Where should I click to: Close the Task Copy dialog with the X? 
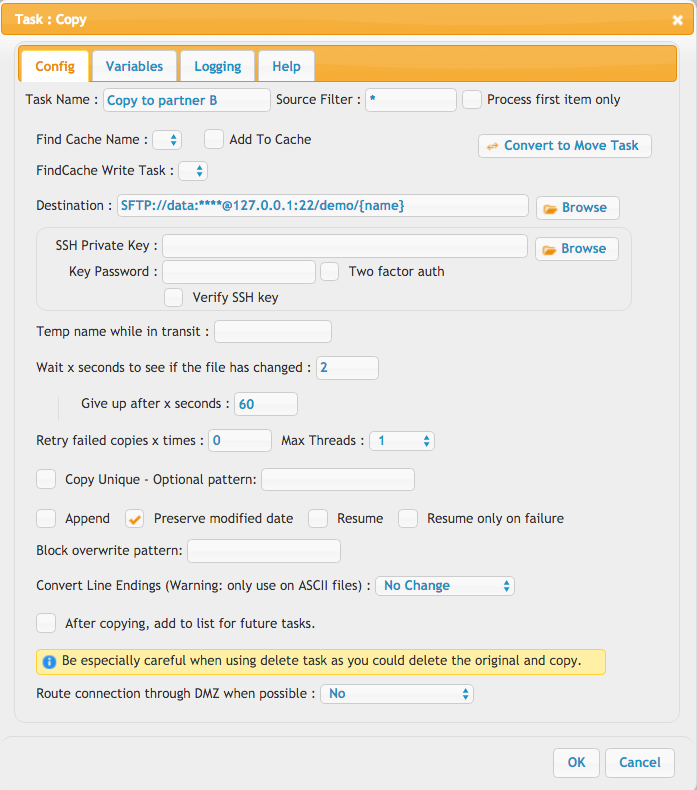pyautogui.click(x=677, y=20)
